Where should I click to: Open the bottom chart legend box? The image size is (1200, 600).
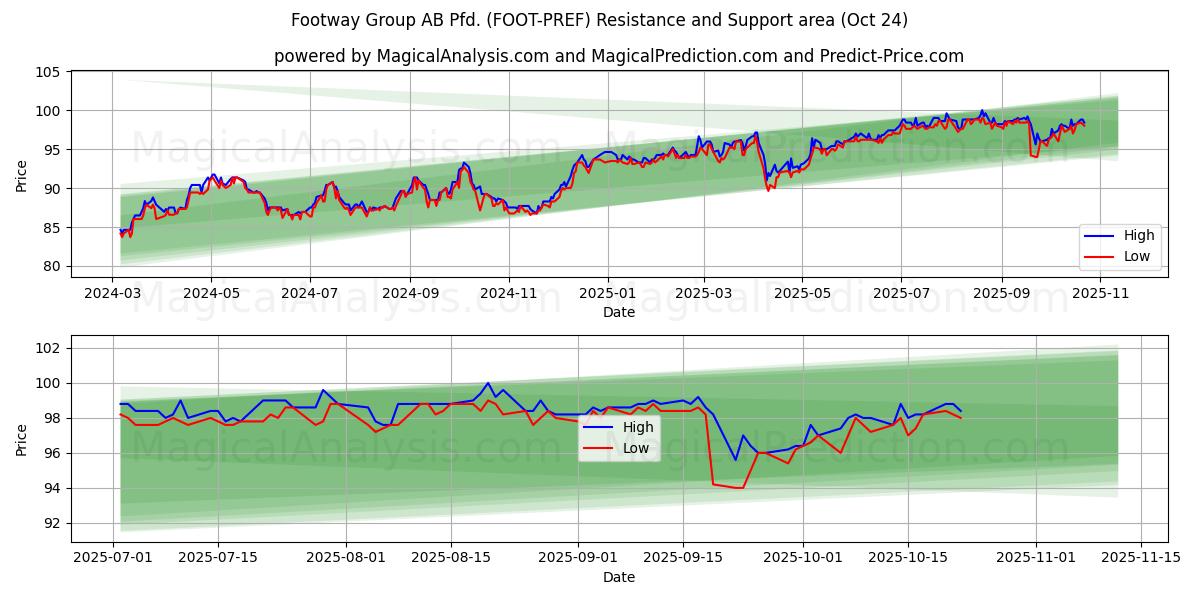click(618, 437)
